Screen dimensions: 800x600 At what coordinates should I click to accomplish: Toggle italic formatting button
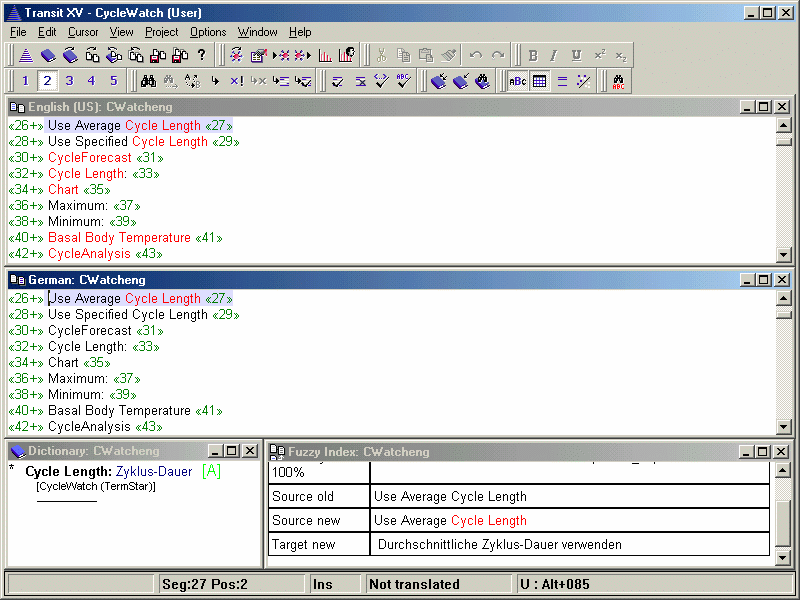tap(555, 55)
